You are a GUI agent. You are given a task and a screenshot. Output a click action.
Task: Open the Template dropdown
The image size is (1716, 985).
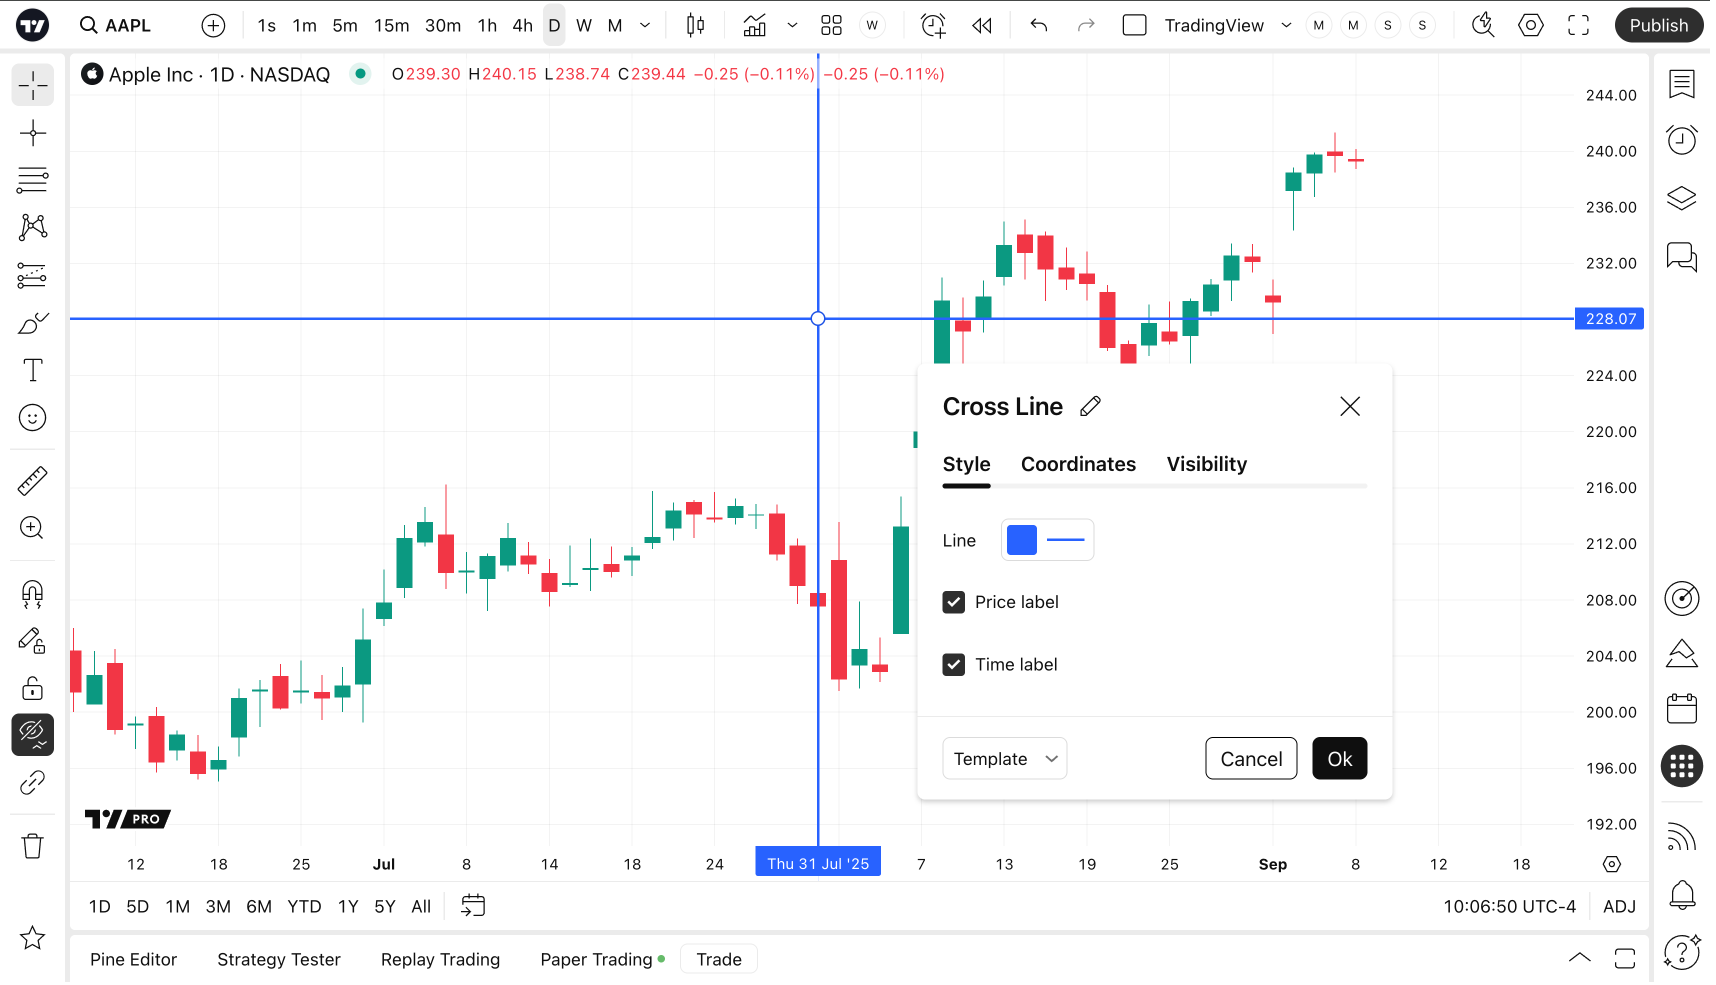pyautogui.click(x=1006, y=760)
